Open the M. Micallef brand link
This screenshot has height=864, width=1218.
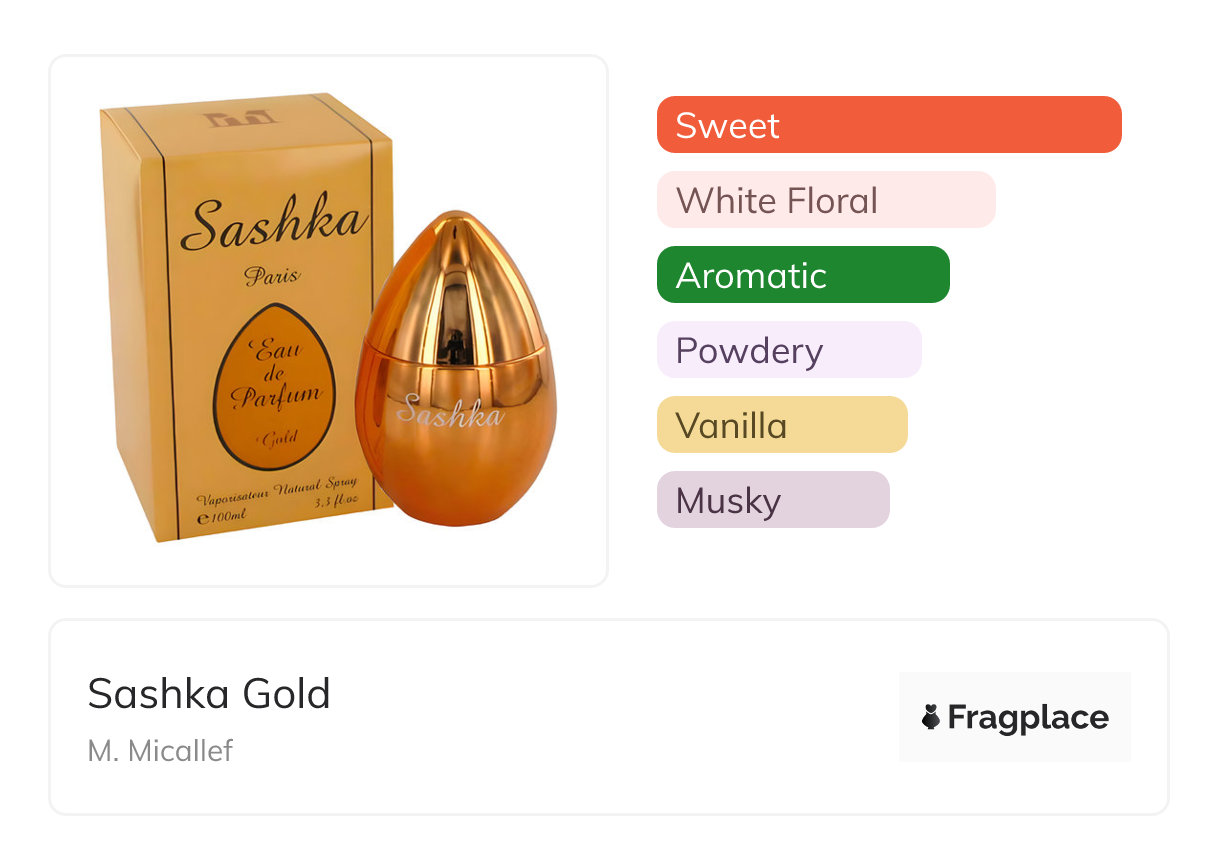coord(160,750)
